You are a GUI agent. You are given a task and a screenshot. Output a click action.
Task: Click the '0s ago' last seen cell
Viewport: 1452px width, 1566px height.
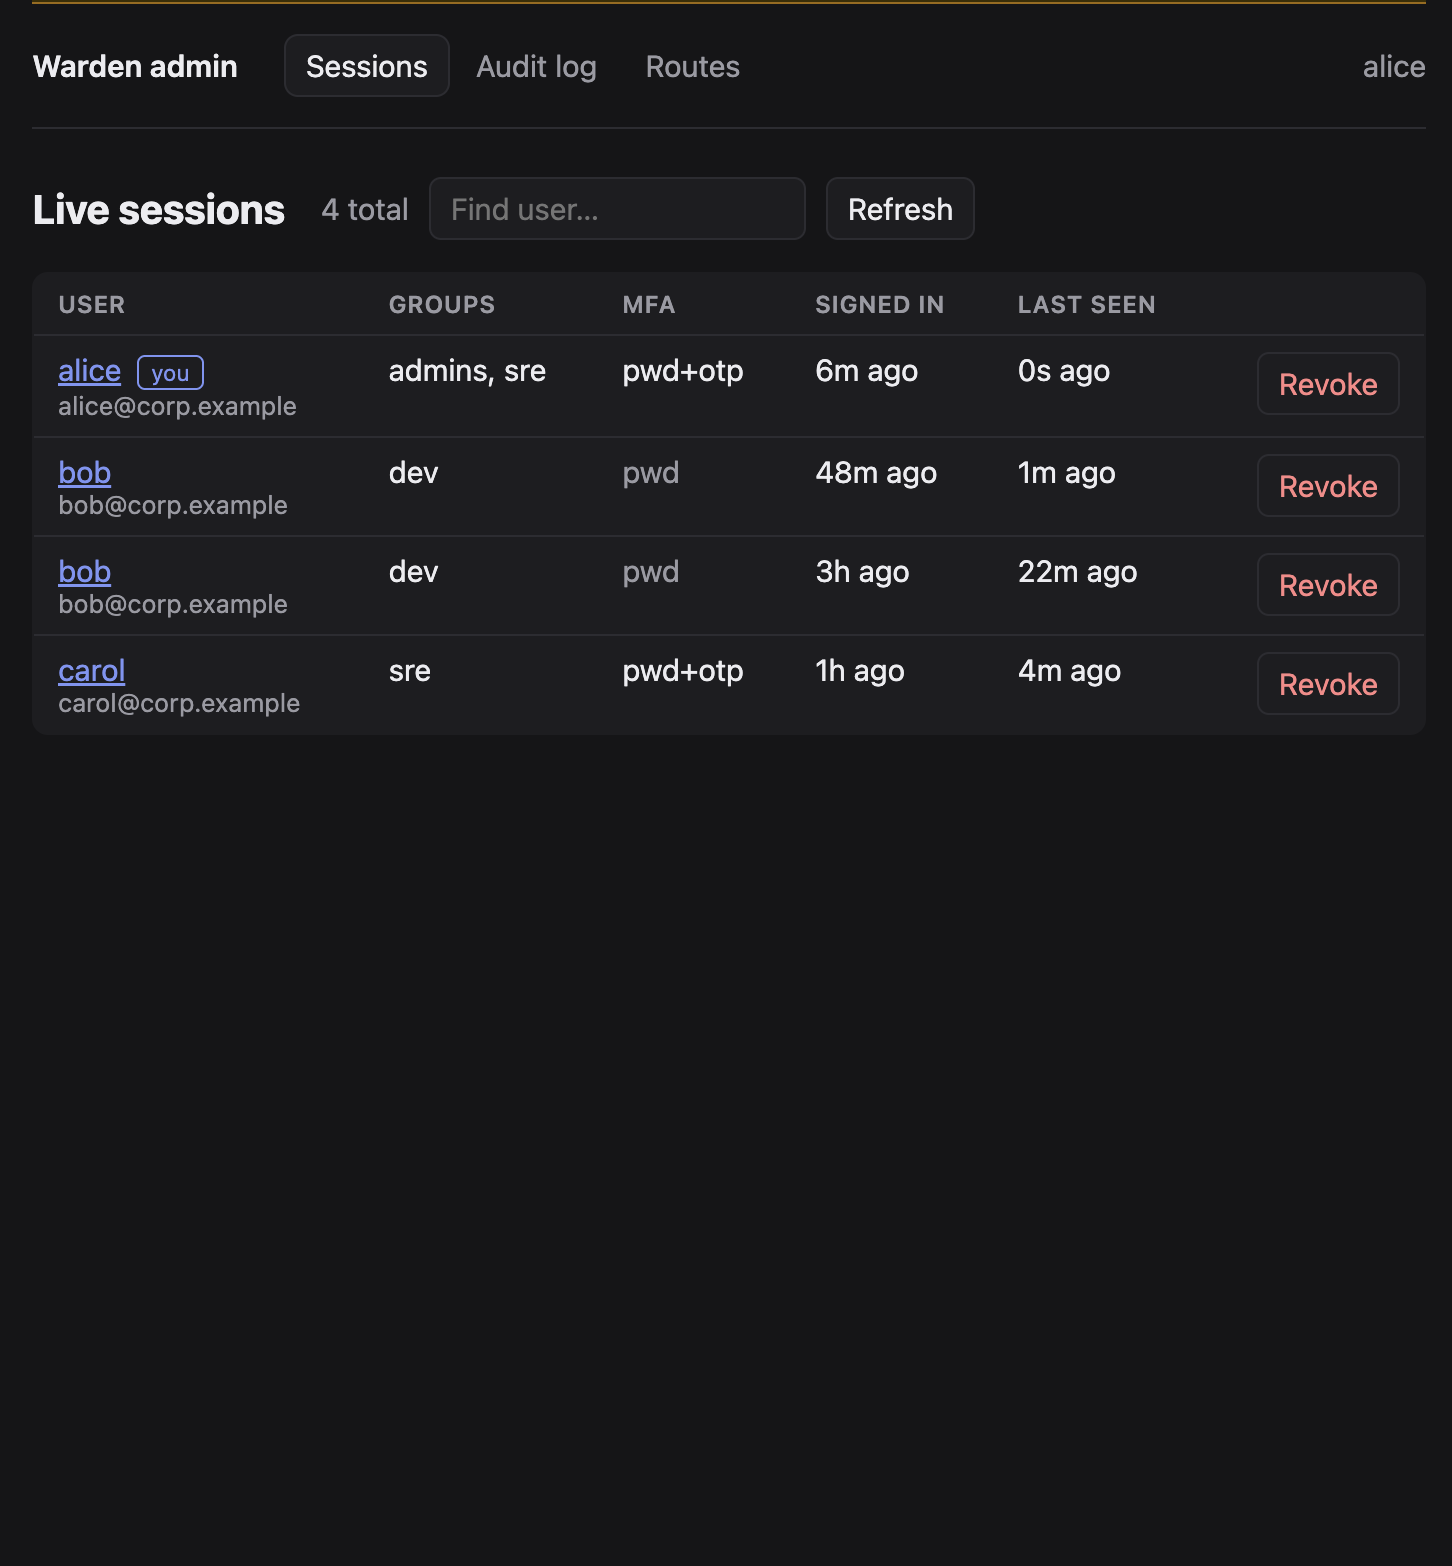(x=1064, y=371)
